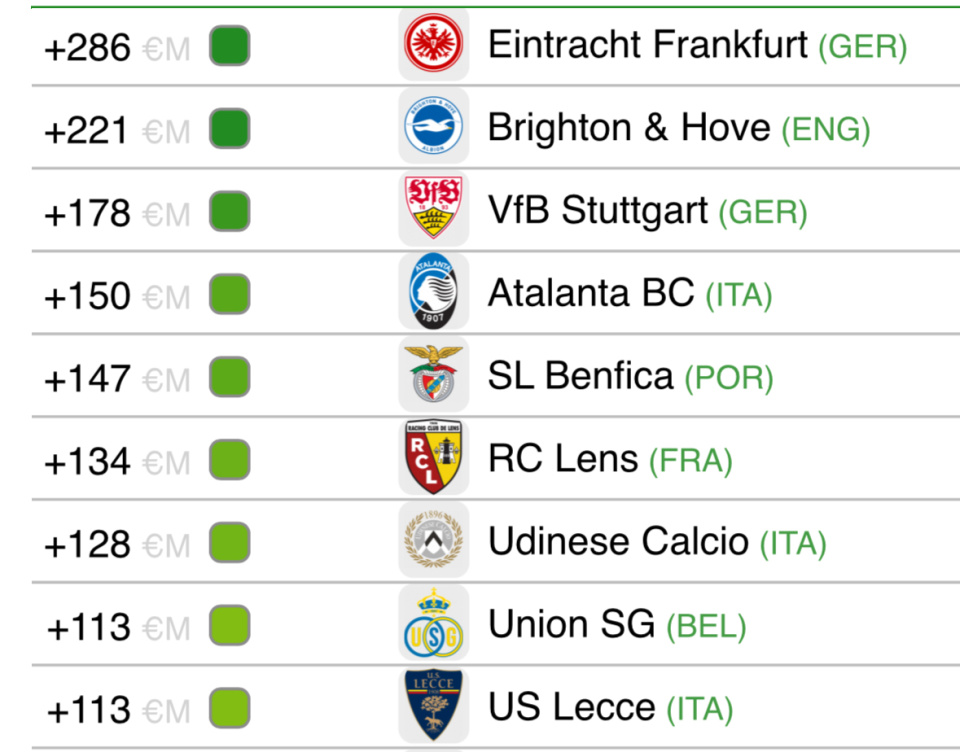Open the VfB Stuttgart club name
Viewport: 960px width, 752px height.
click(598, 211)
